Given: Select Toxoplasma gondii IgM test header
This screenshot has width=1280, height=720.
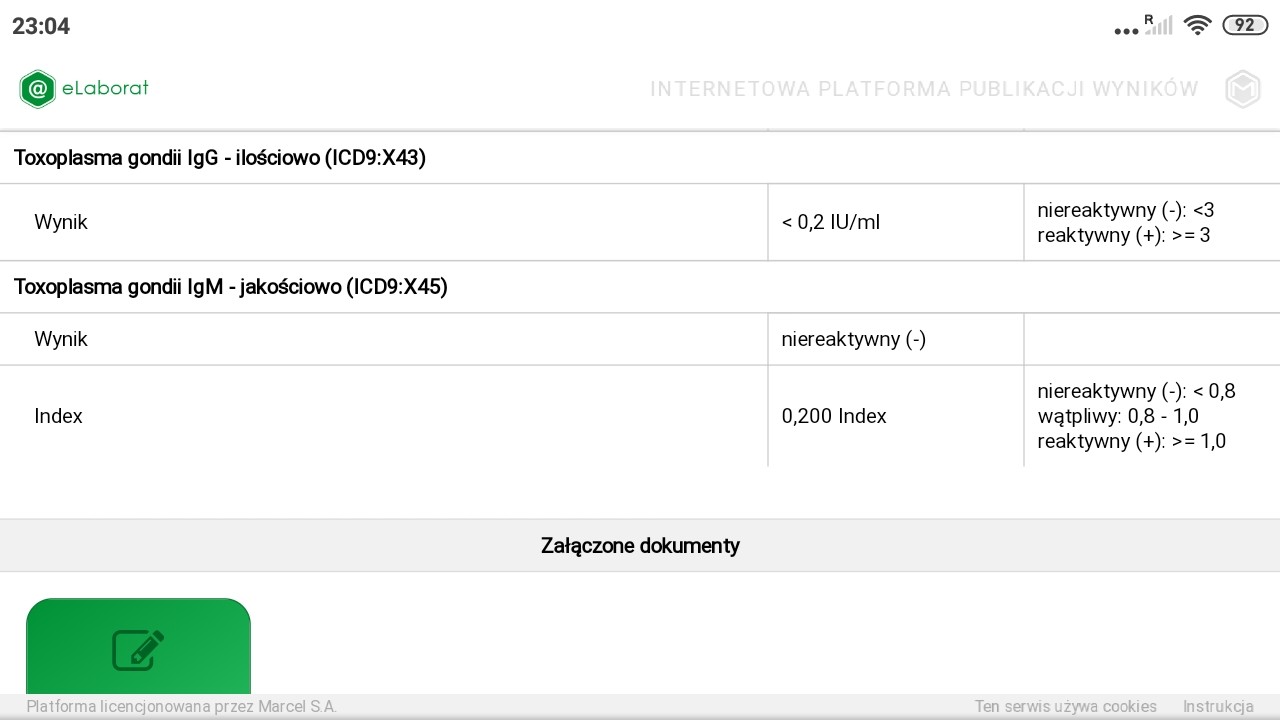Looking at the screenshot, I should pyautogui.click(x=231, y=287).
